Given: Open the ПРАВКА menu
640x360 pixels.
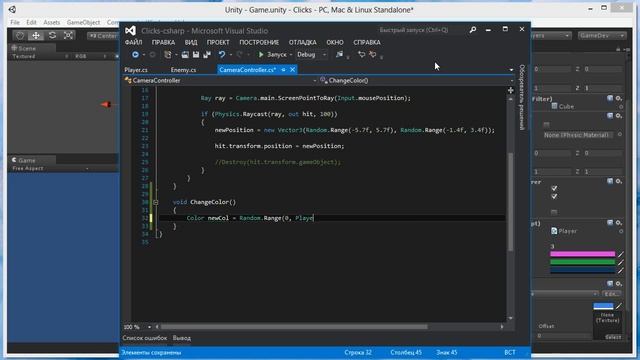Looking at the screenshot, I should click(x=163, y=42).
